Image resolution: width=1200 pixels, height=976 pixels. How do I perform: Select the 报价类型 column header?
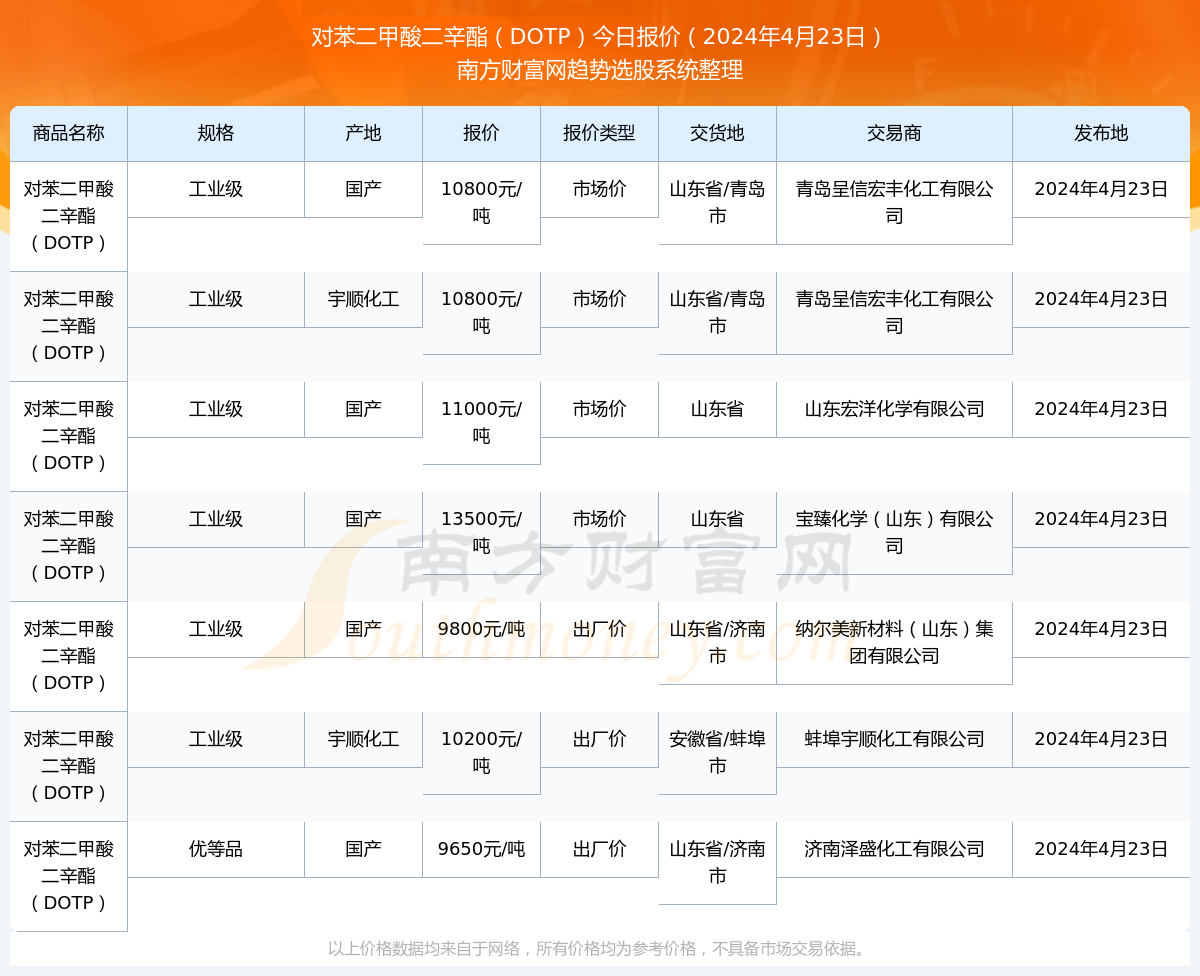[x=599, y=133]
